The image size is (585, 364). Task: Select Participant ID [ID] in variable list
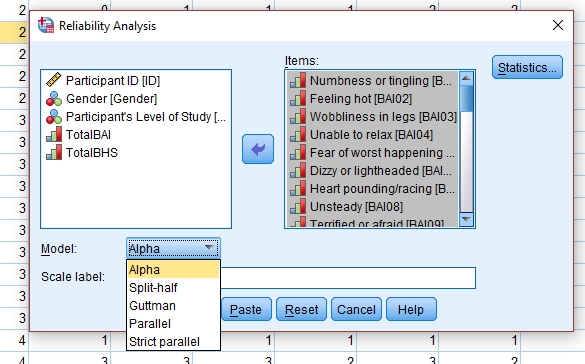pyautogui.click(x=136, y=80)
